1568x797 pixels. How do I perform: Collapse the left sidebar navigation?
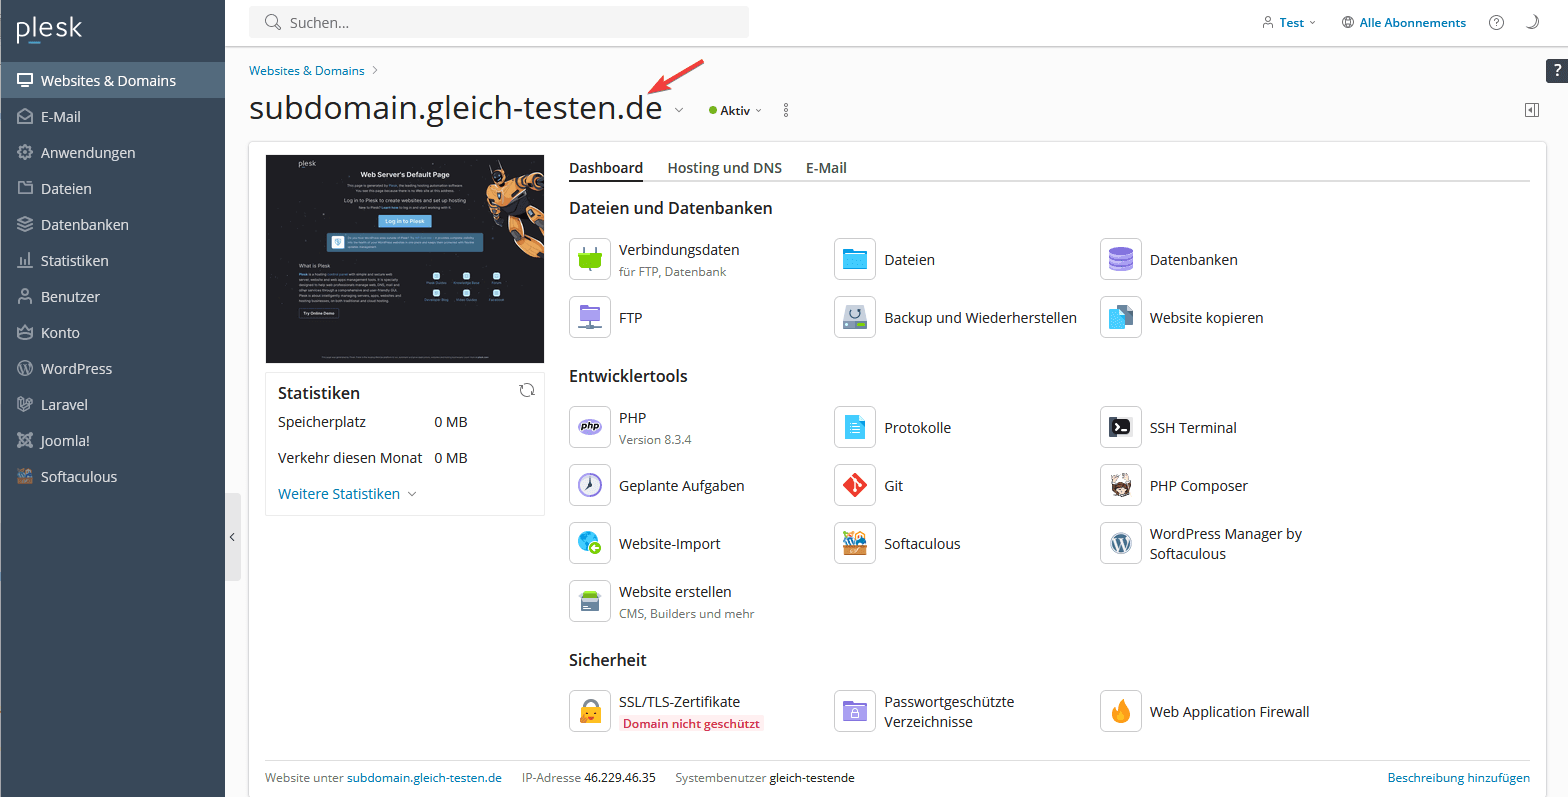[232, 537]
